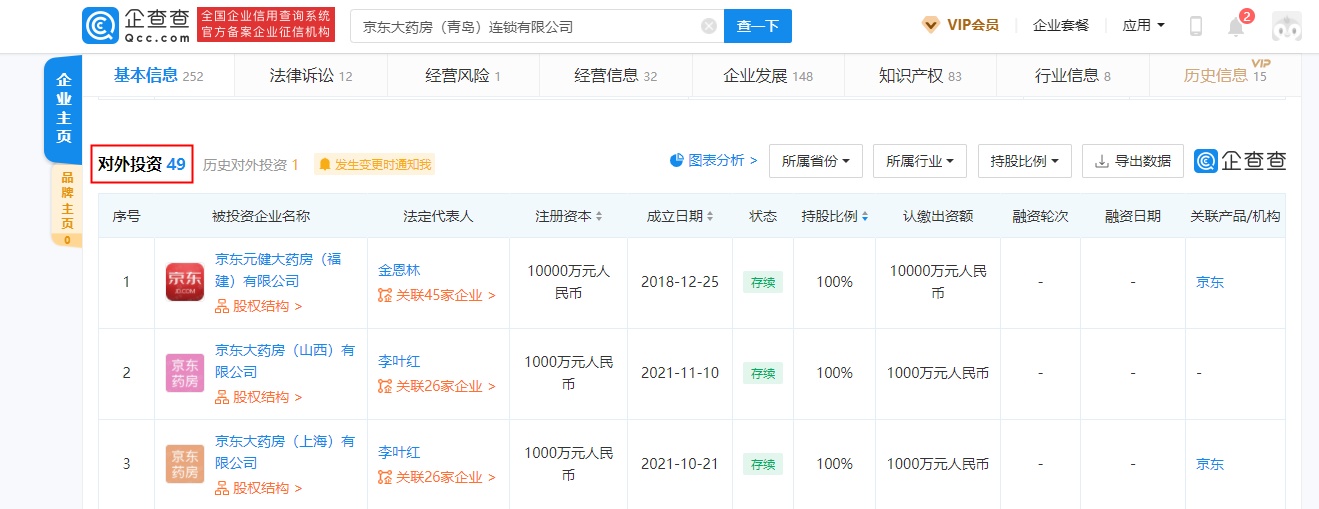Open 京东大药房（山西） pink logo thumbnail

coord(184,373)
